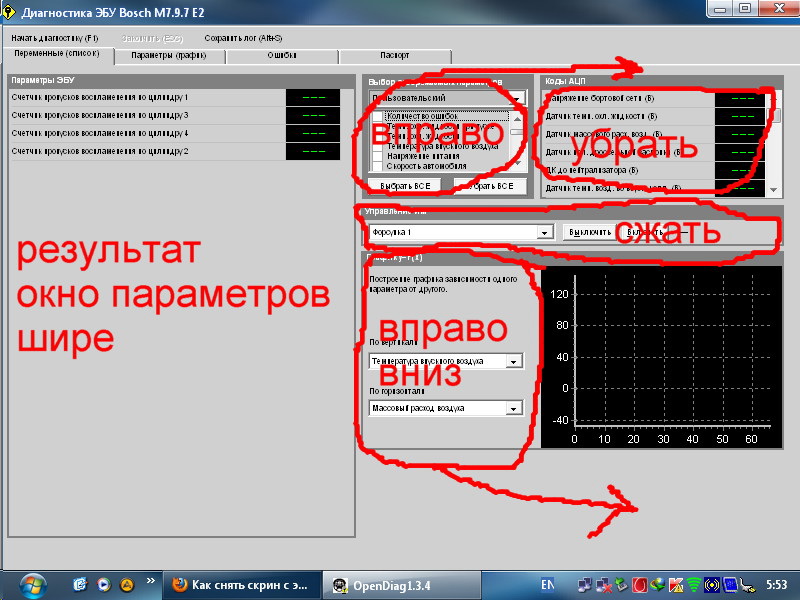
Task: Open the Форсунка 1 actuator dropdown
Action: tap(461, 233)
